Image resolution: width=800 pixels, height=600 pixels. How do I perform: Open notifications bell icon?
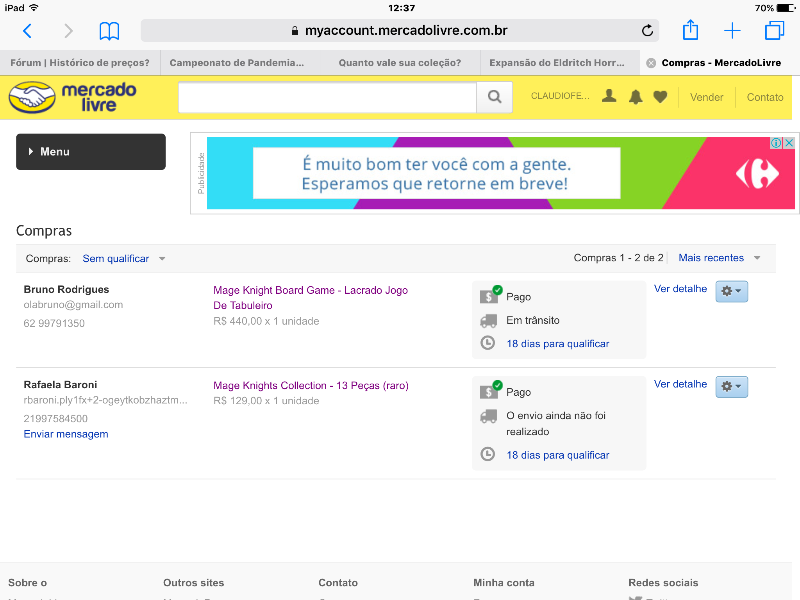(x=635, y=96)
